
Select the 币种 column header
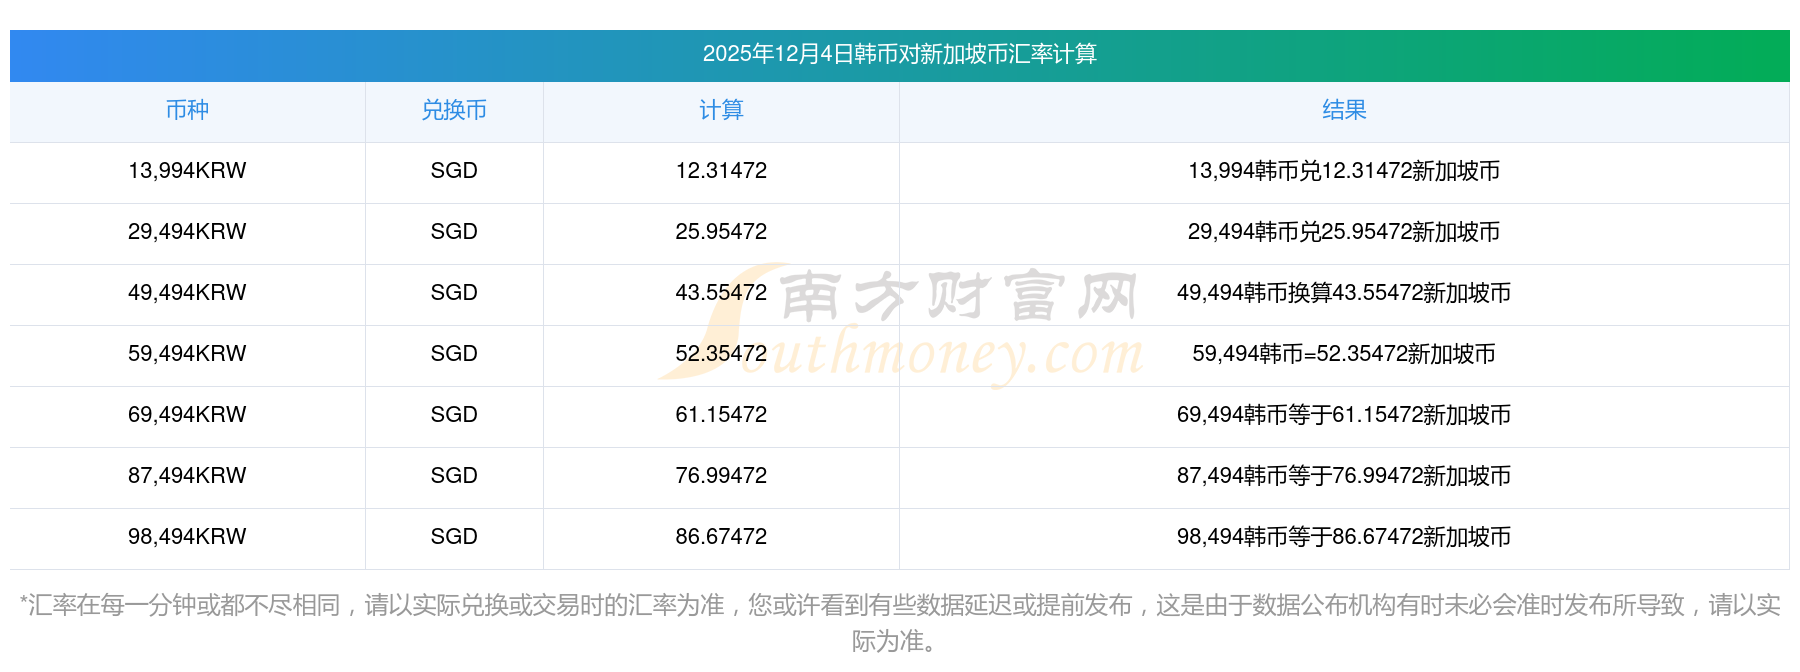tap(187, 110)
